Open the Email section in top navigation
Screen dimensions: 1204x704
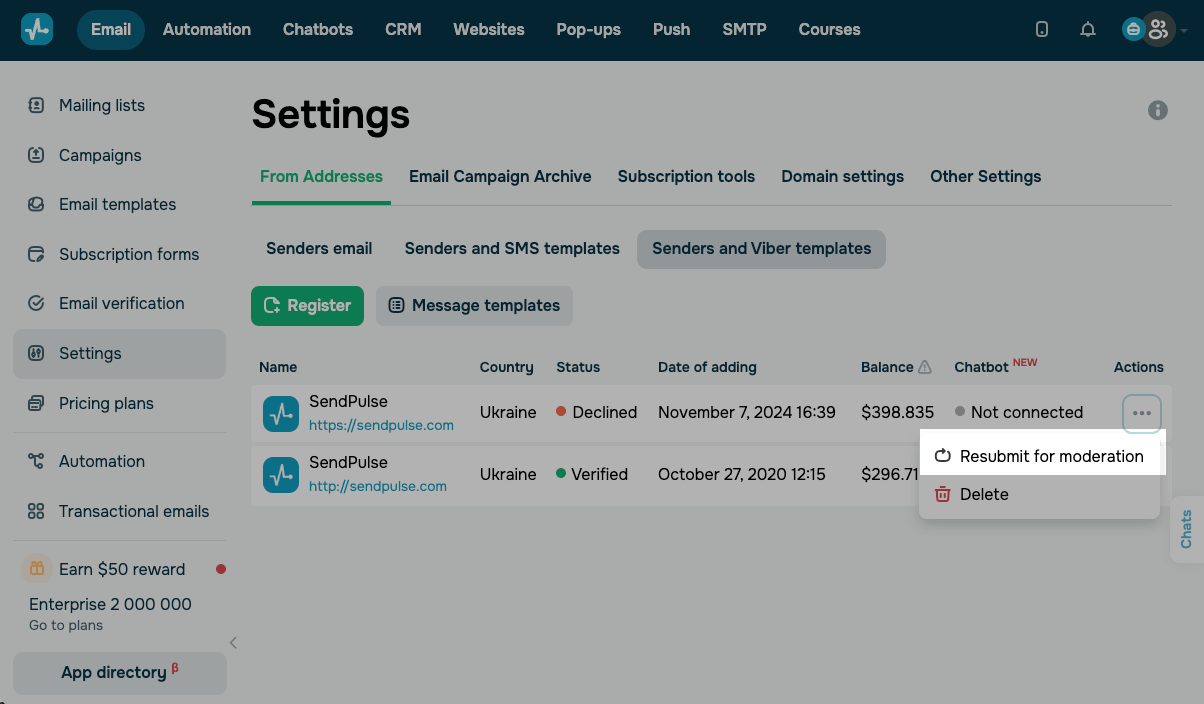[x=111, y=30]
